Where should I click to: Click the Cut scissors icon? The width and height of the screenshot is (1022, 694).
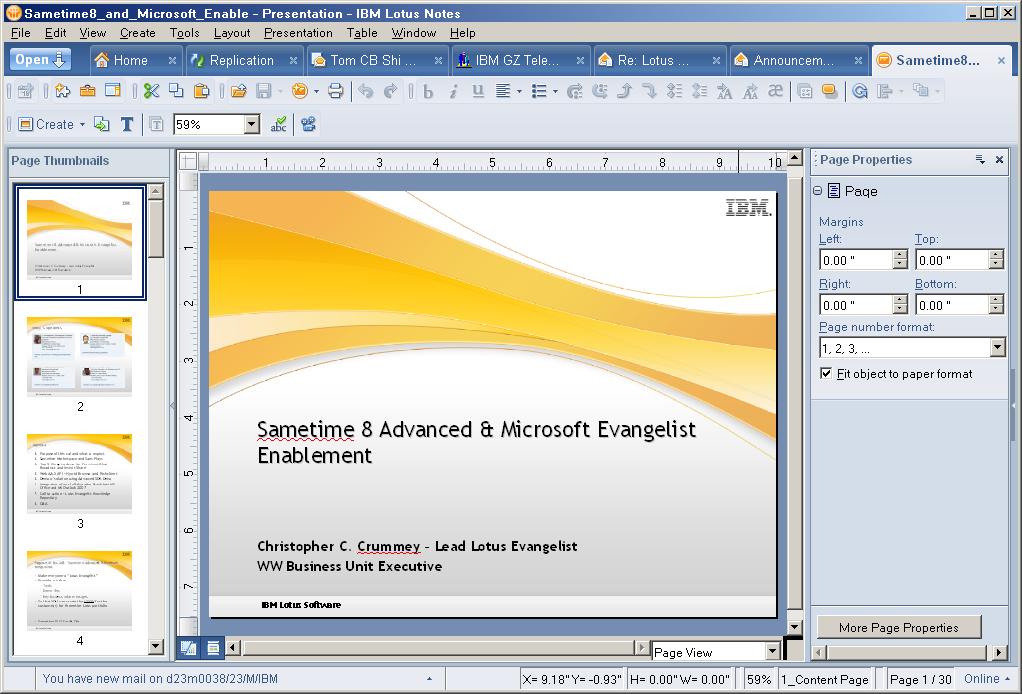[151, 91]
